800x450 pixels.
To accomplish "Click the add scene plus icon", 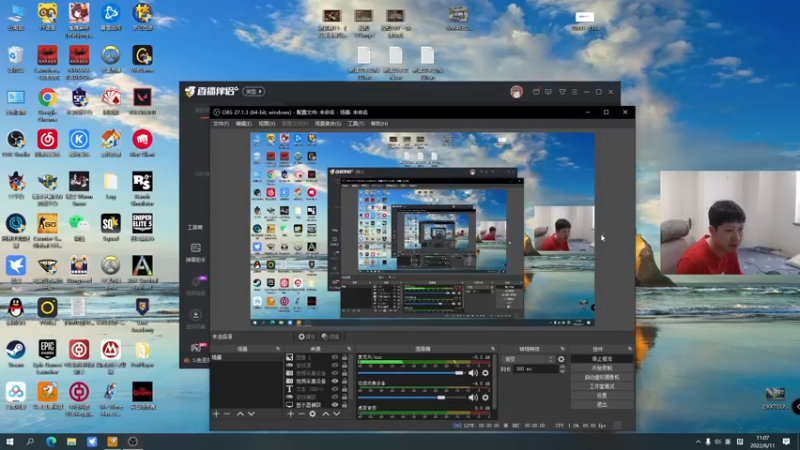I will [216, 414].
